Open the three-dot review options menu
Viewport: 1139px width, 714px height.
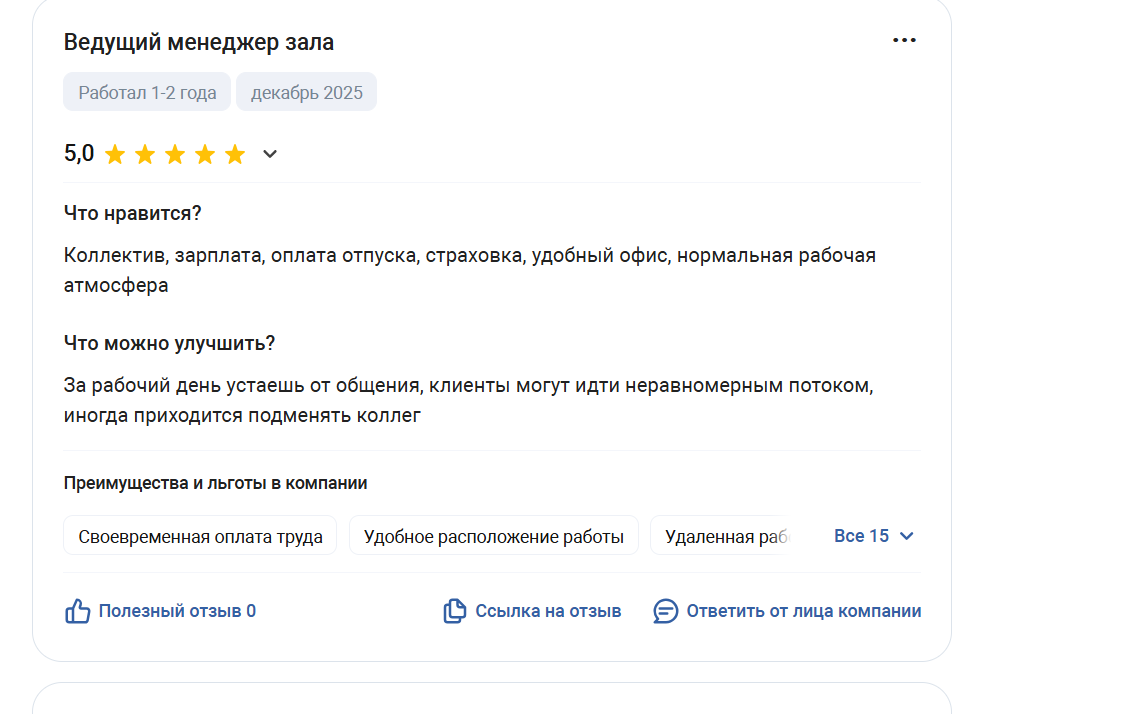point(904,41)
